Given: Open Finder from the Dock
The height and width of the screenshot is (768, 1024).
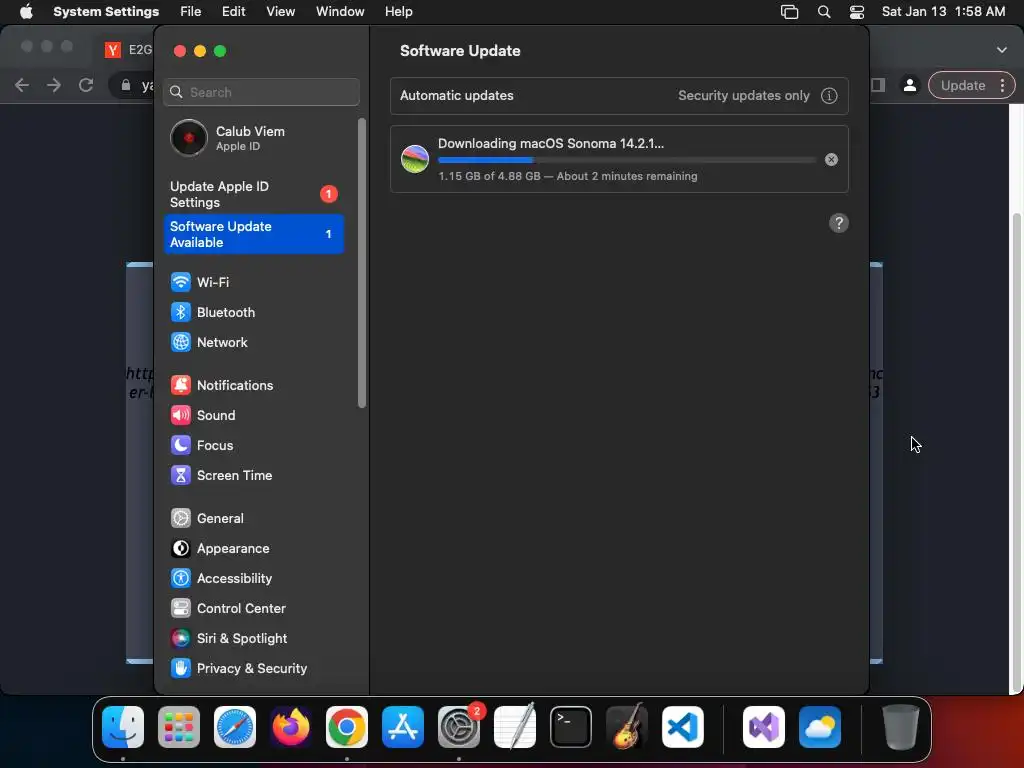Looking at the screenshot, I should pos(123,727).
